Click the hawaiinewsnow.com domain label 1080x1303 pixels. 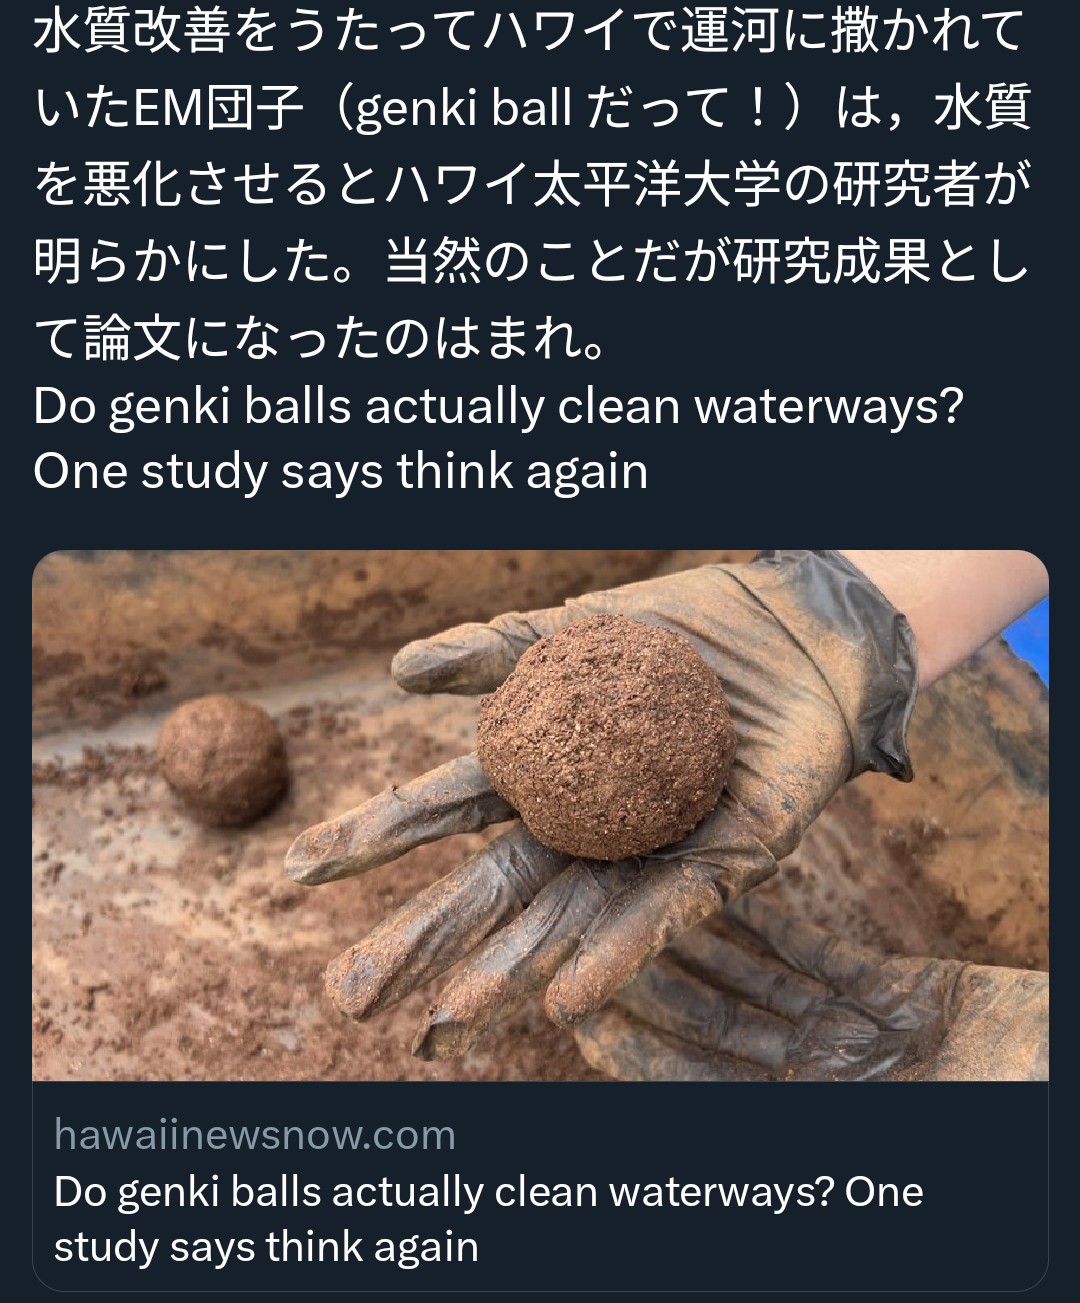(255, 1135)
